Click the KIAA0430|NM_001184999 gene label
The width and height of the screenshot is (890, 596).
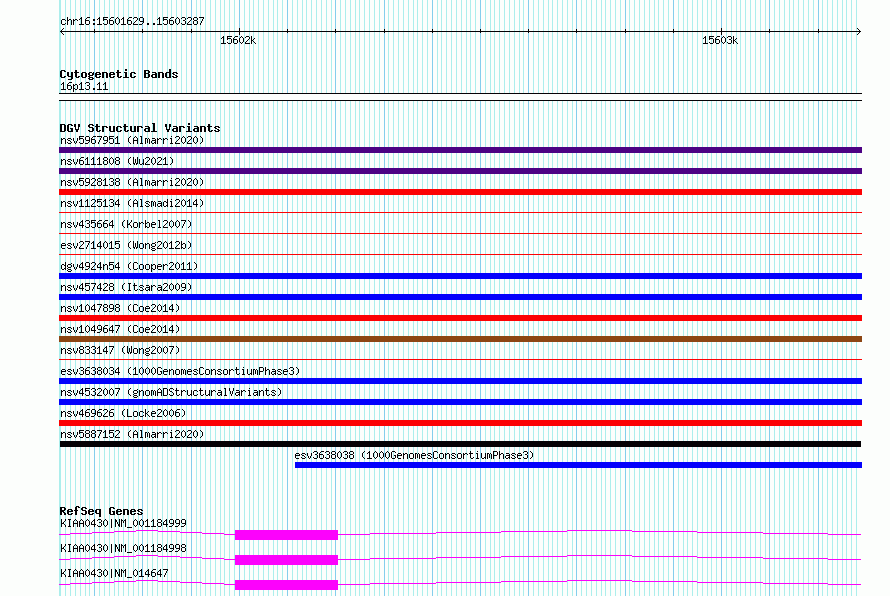pos(123,523)
